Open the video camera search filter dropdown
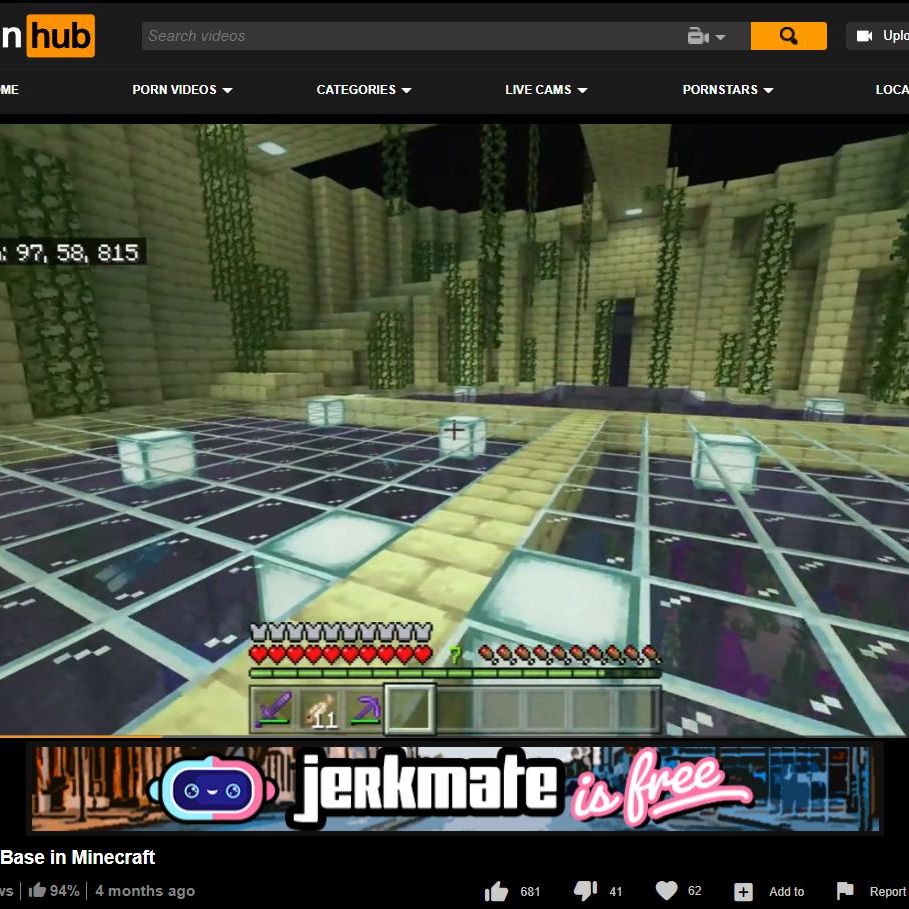The height and width of the screenshot is (909, 909). pos(706,36)
